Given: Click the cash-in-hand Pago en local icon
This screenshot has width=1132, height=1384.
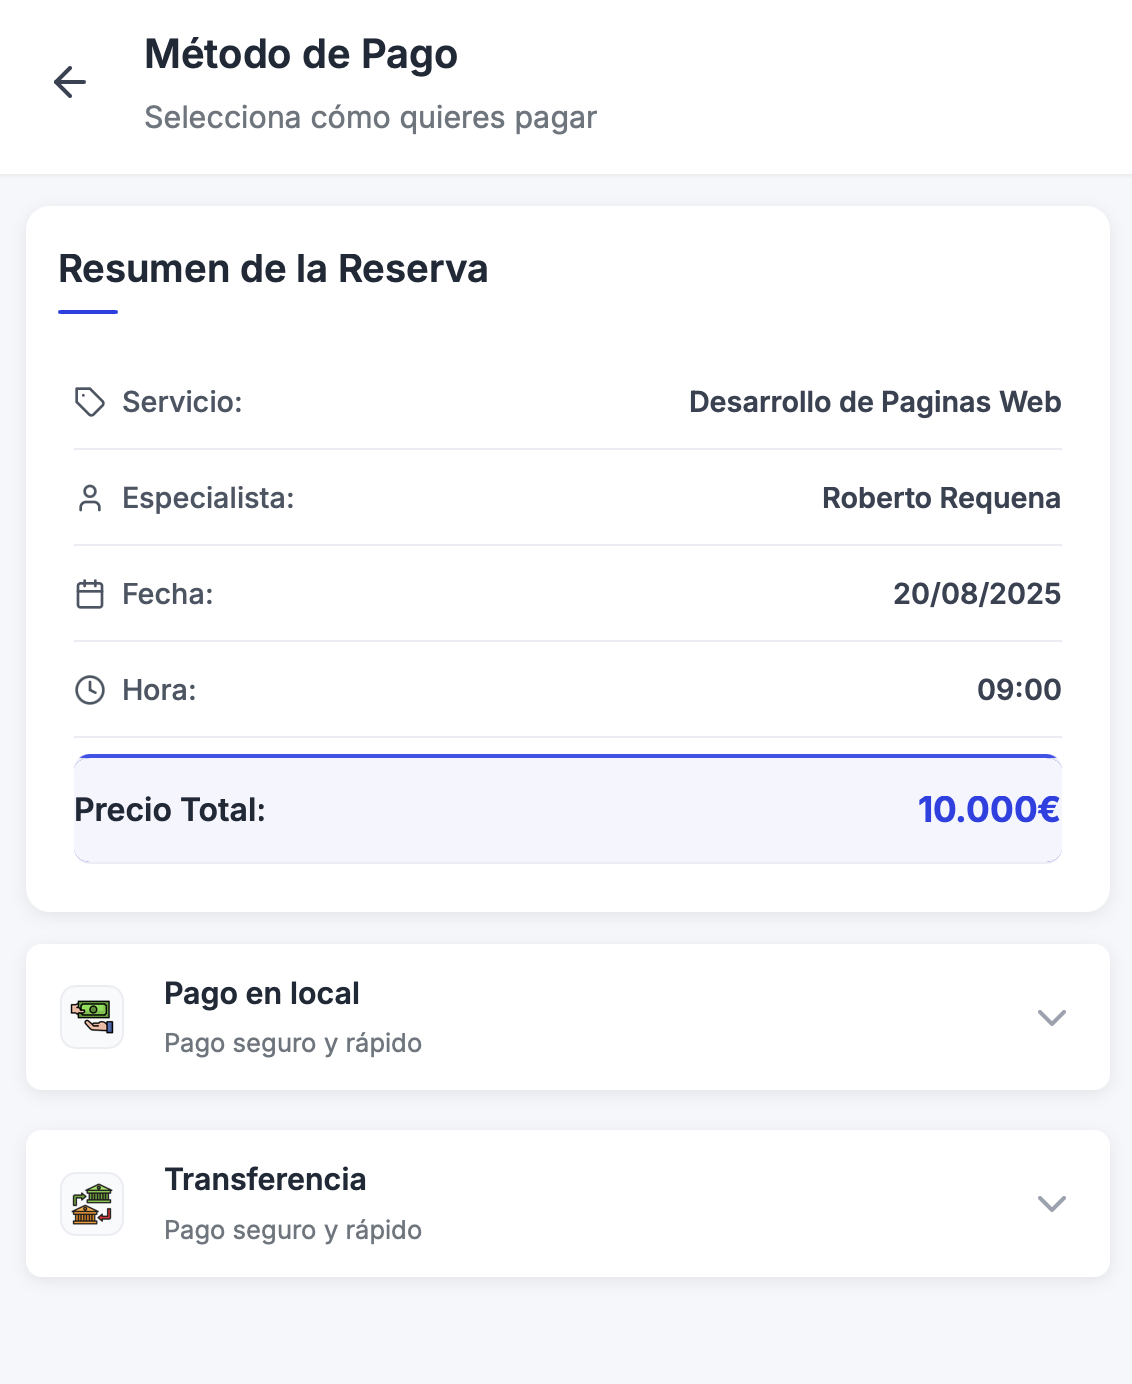Looking at the screenshot, I should tap(92, 1017).
